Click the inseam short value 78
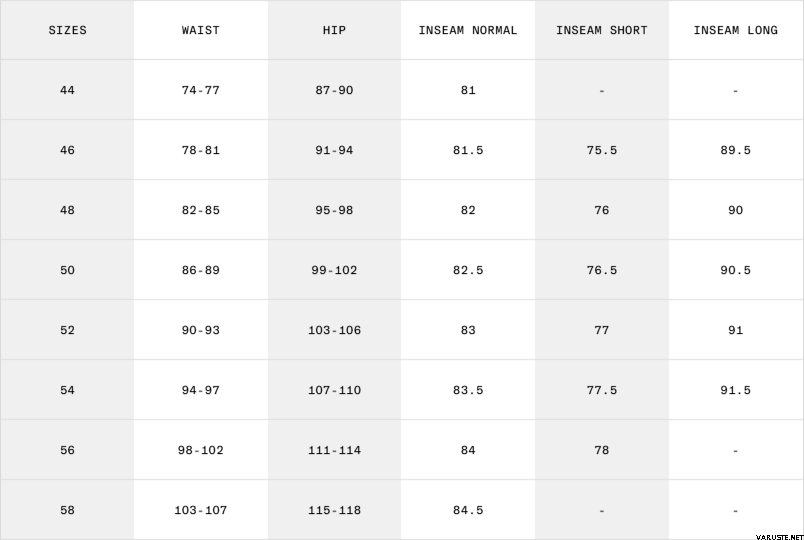This screenshot has width=804, height=540. pyautogui.click(x=602, y=450)
